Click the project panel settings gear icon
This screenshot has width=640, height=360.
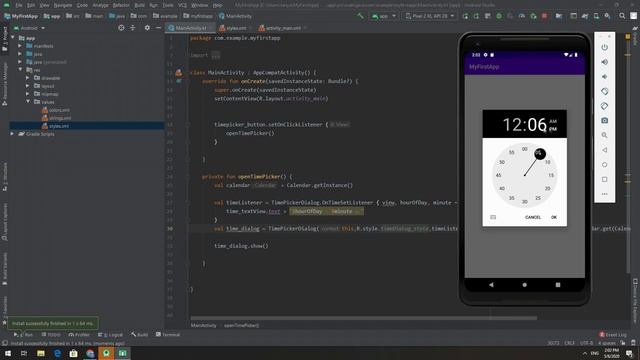pyautogui.click(x=147, y=28)
